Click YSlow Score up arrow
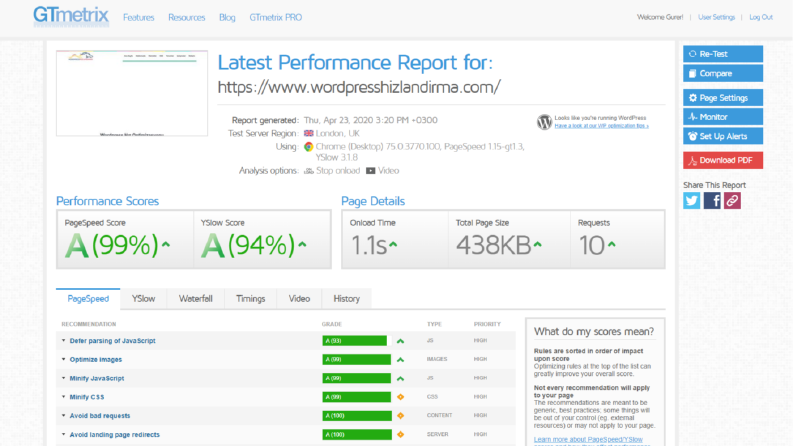Screen dimensions: 793x446 tap(302, 245)
